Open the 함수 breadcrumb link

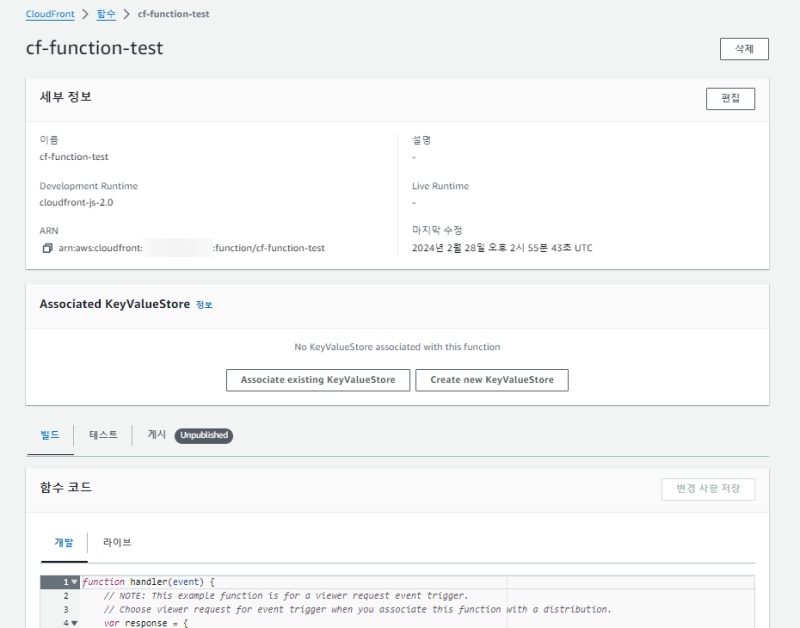[x=106, y=14]
